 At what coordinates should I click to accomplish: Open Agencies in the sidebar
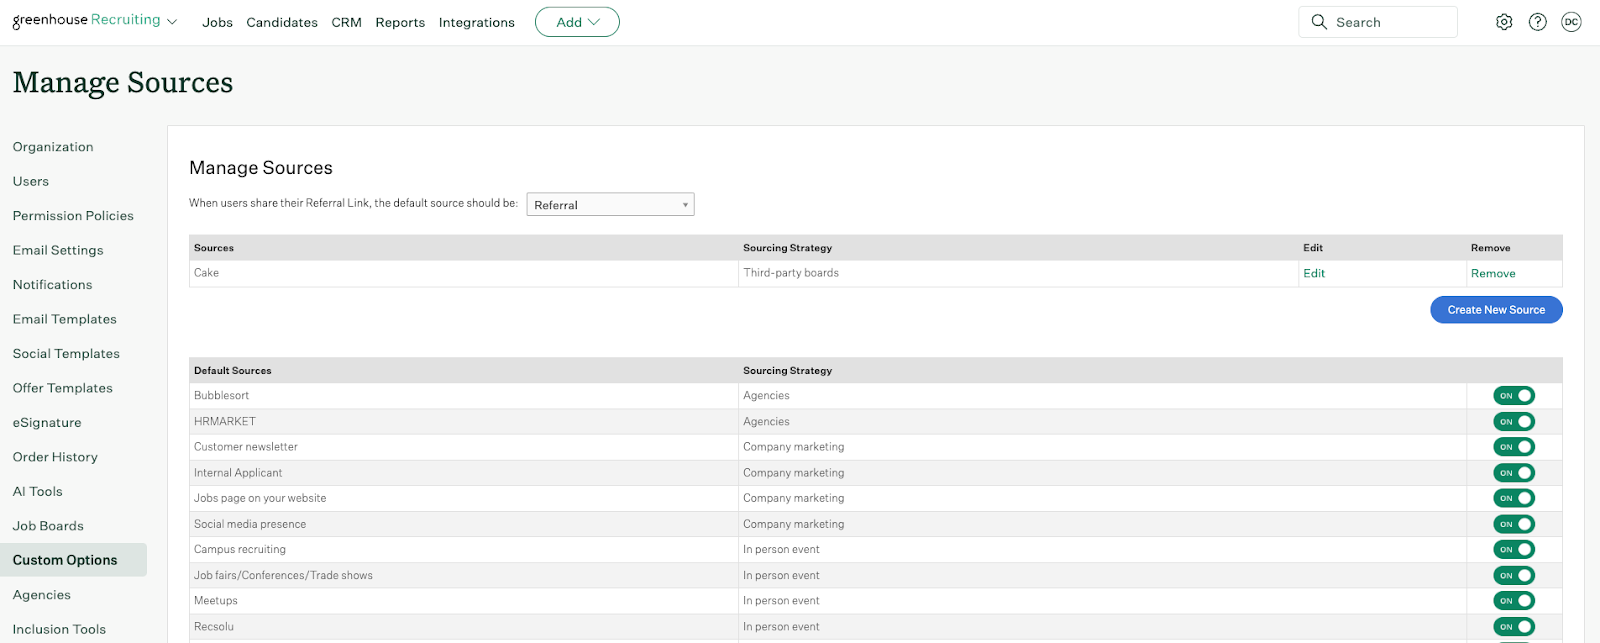tap(42, 595)
